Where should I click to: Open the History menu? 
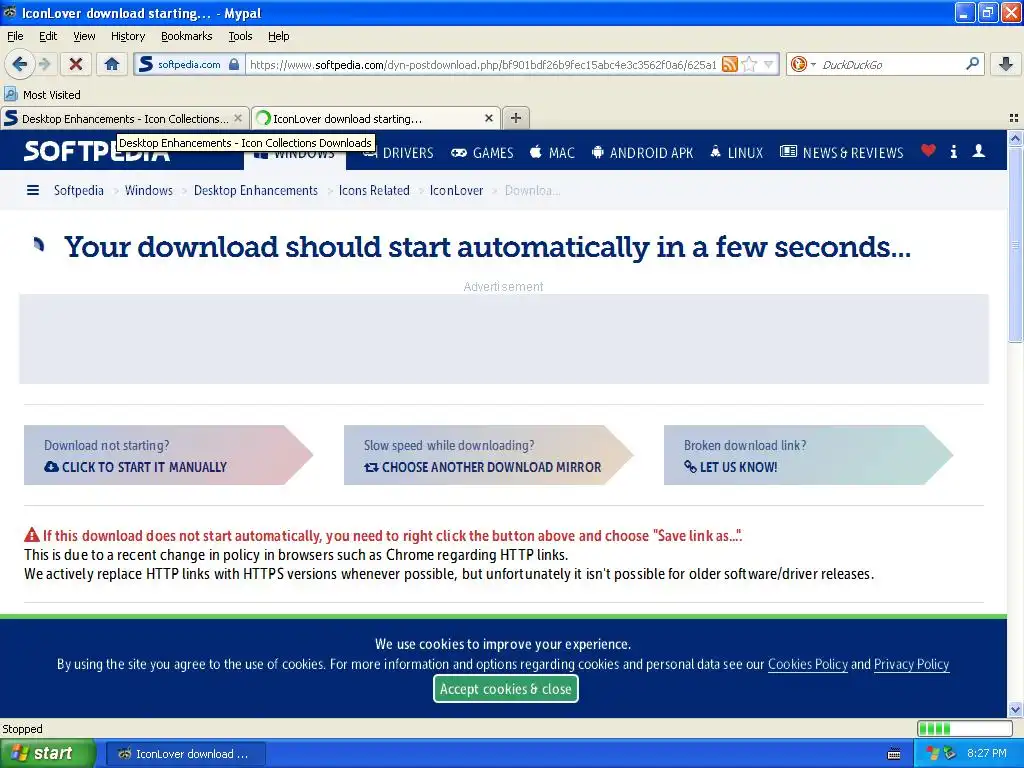tap(127, 36)
